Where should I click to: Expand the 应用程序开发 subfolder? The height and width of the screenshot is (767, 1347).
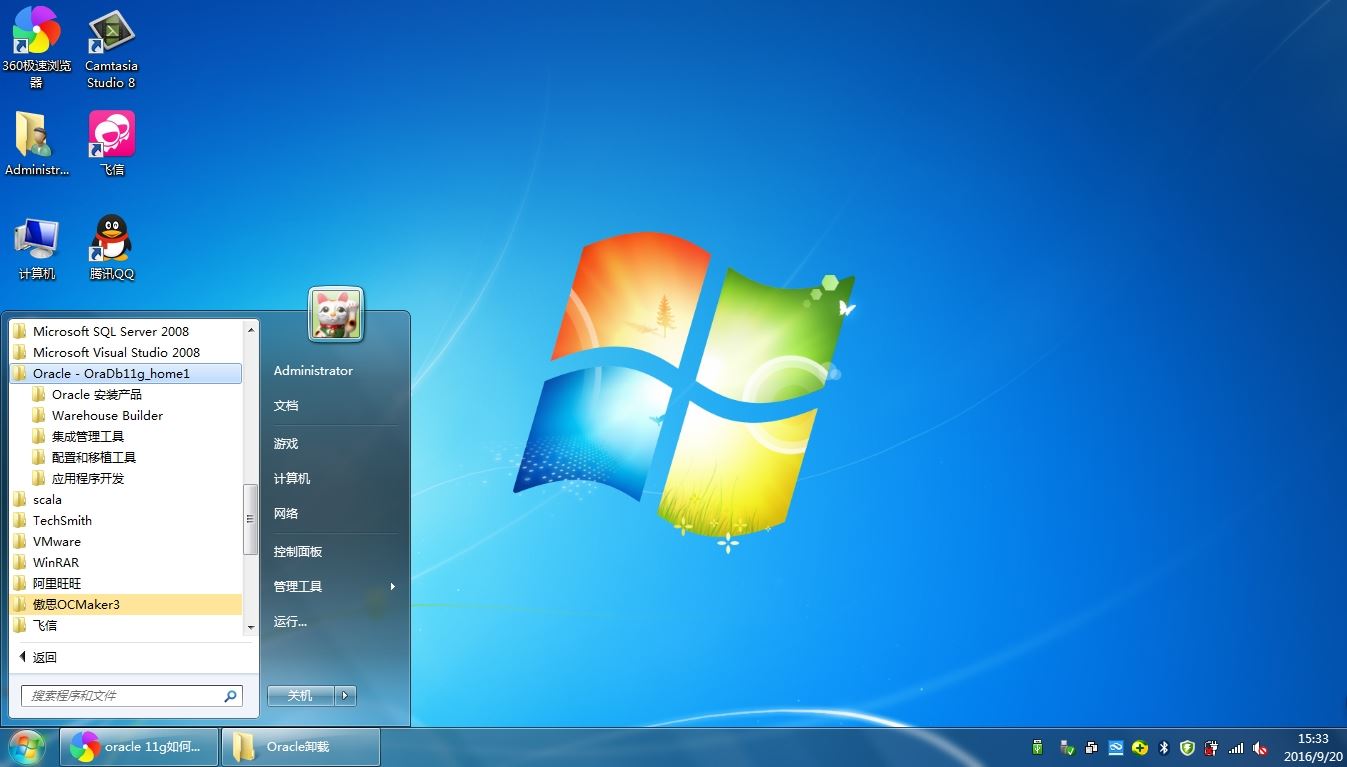click(x=125, y=478)
